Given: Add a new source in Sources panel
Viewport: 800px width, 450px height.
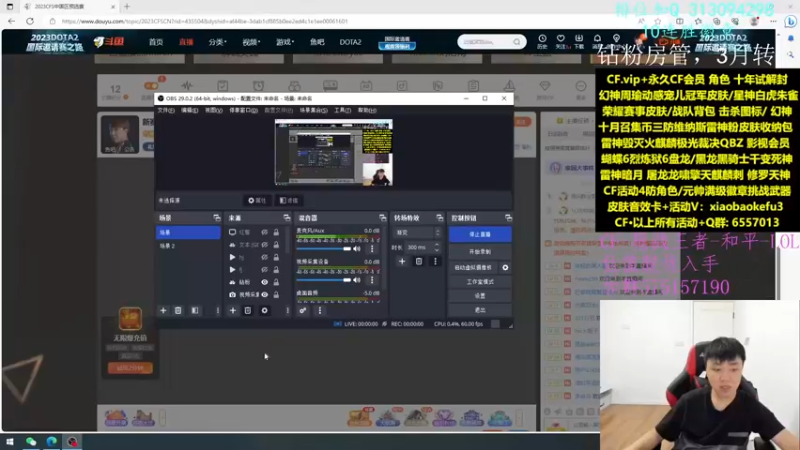Looking at the screenshot, I should click(x=233, y=310).
